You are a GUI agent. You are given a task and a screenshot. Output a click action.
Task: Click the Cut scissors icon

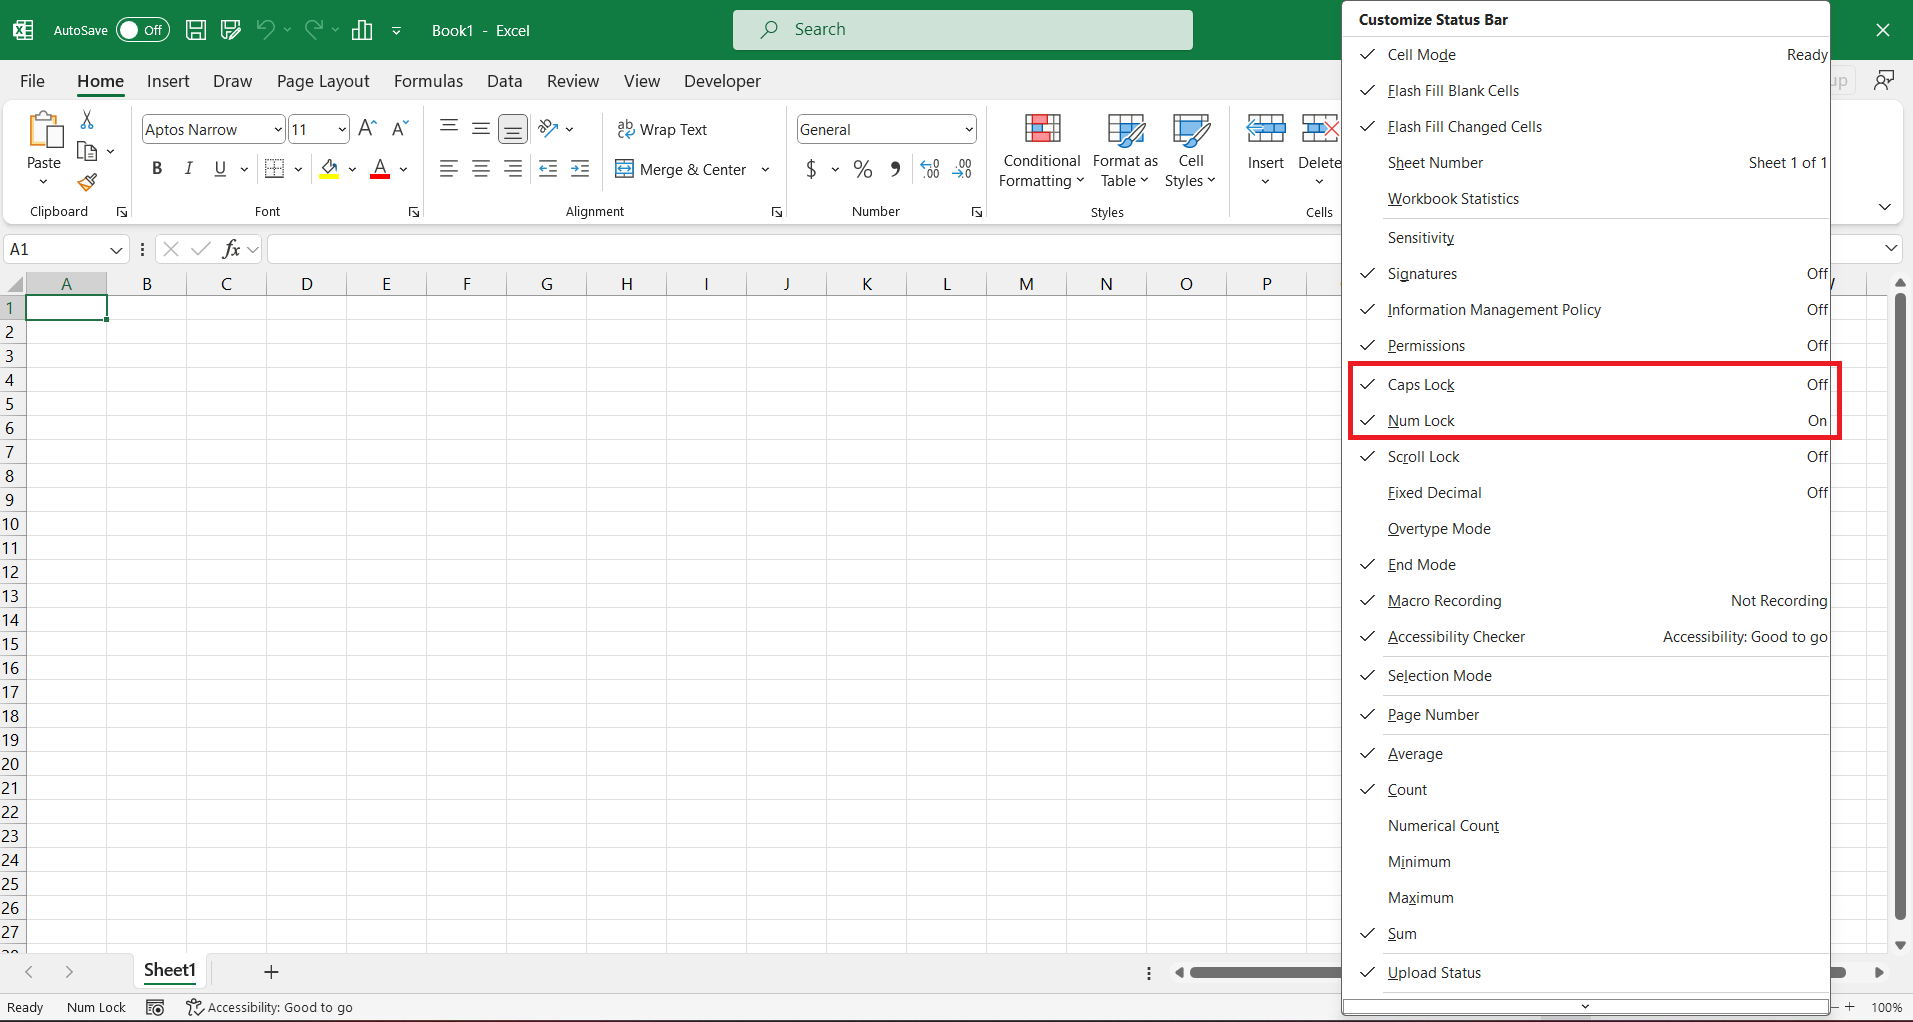[87, 120]
